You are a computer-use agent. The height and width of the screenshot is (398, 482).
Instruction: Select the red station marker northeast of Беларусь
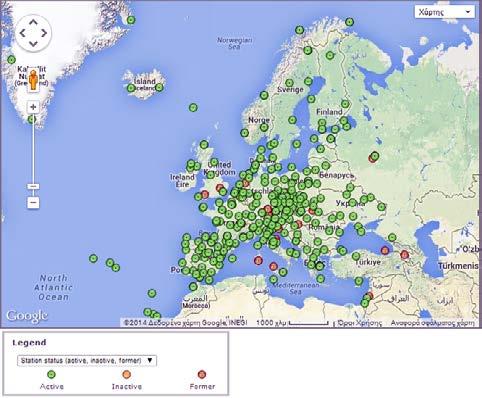tap(372, 159)
